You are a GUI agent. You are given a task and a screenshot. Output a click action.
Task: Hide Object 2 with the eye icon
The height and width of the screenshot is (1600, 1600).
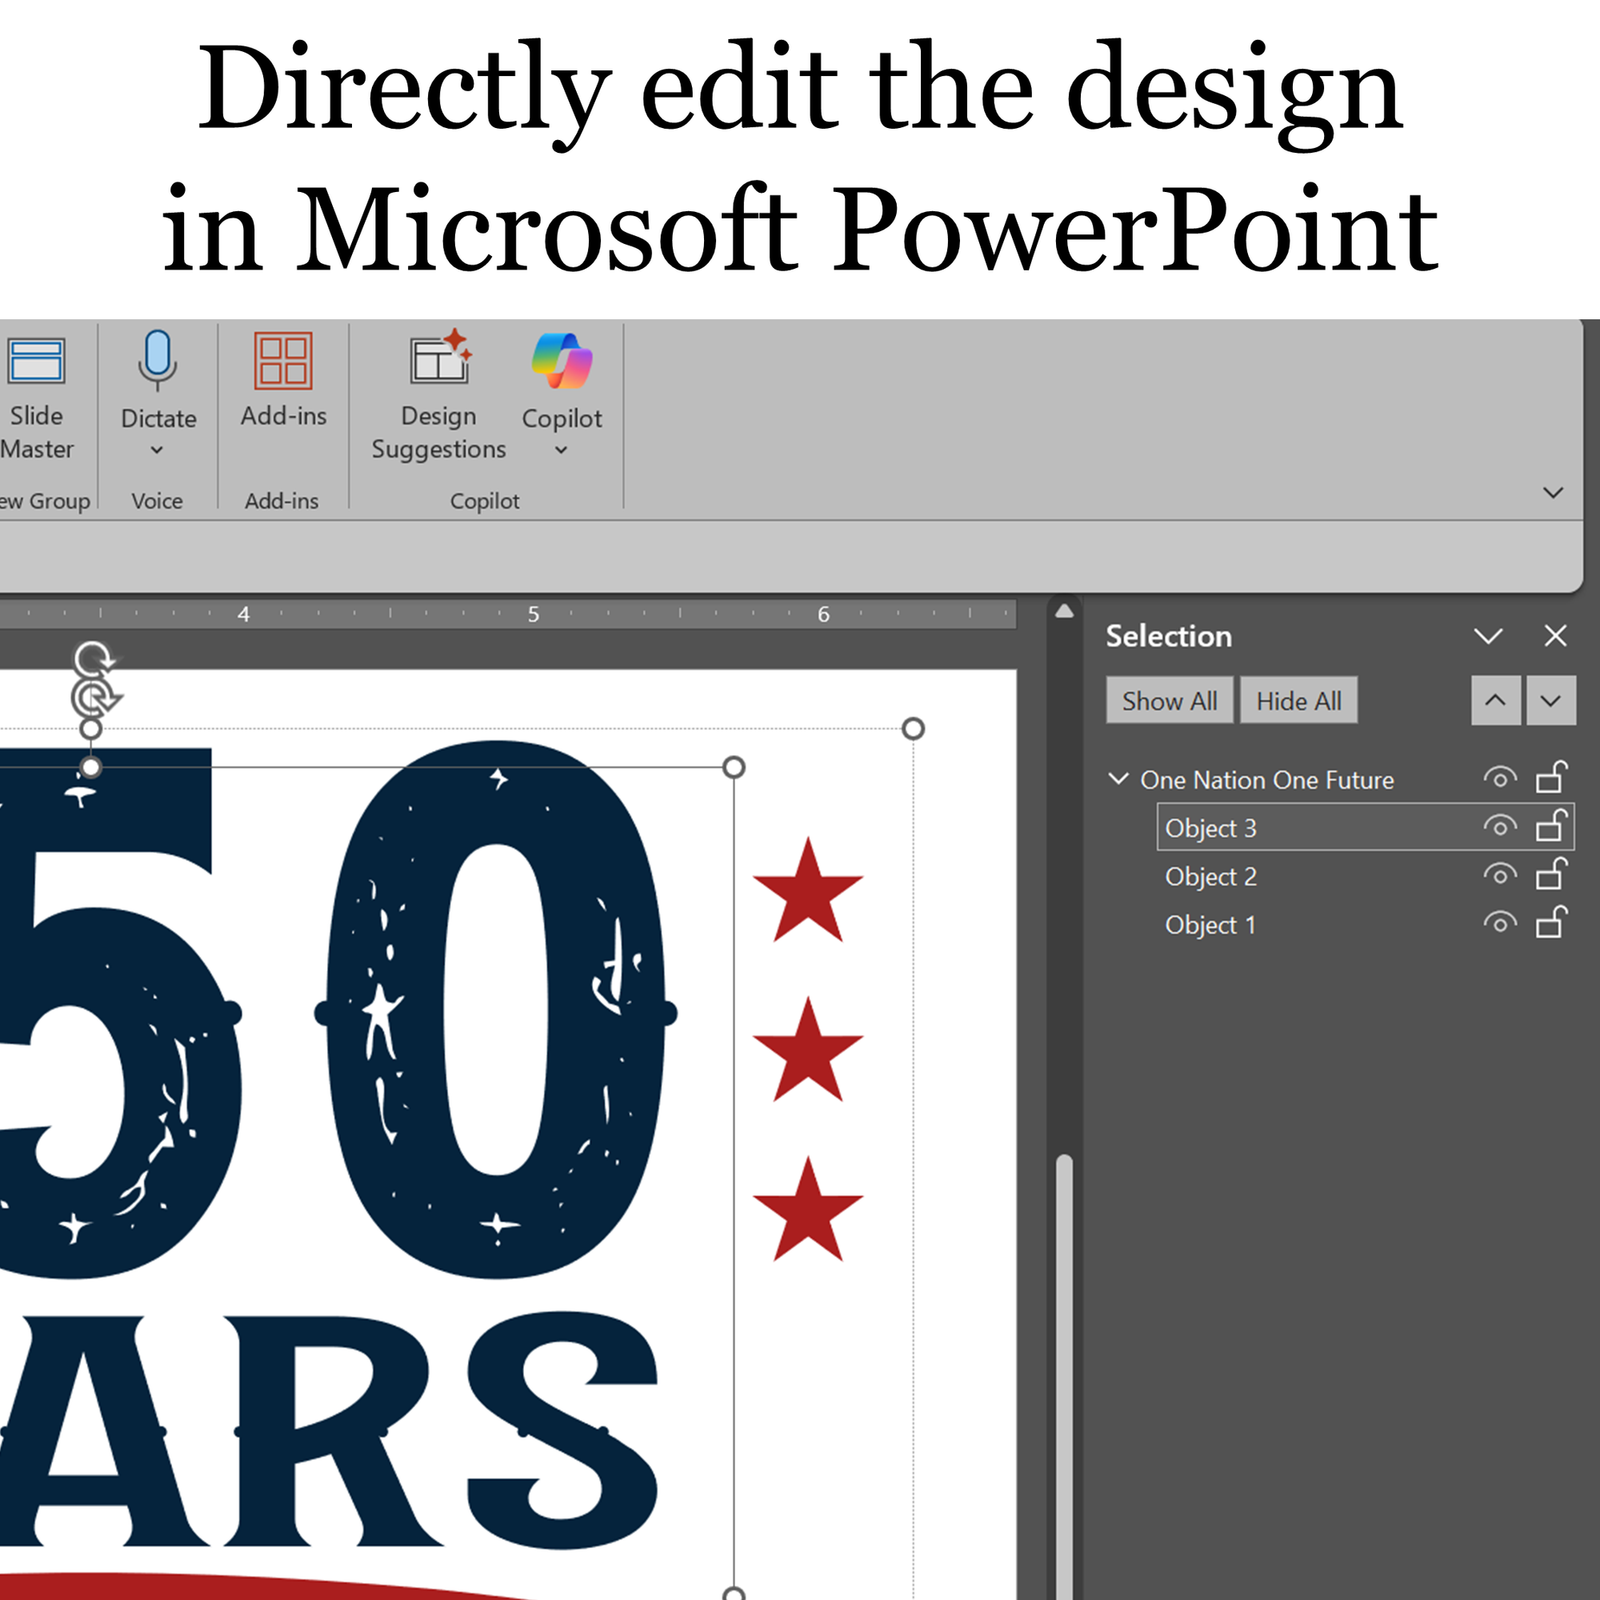(x=1500, y=874)
